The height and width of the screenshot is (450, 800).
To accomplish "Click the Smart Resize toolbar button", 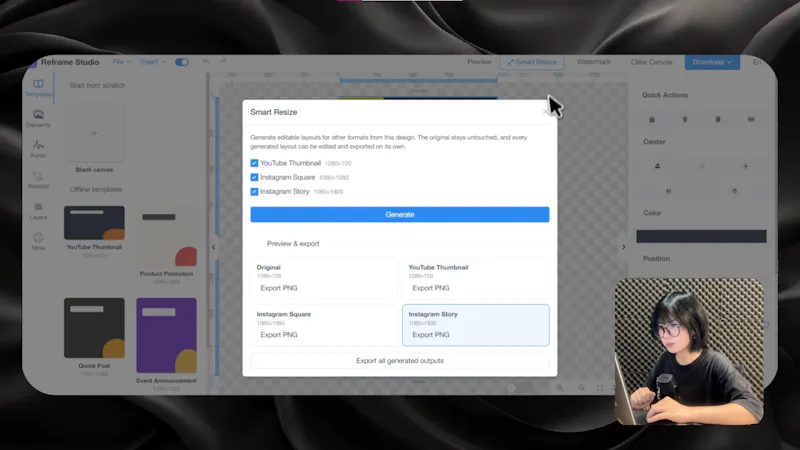I will [532, 62].
